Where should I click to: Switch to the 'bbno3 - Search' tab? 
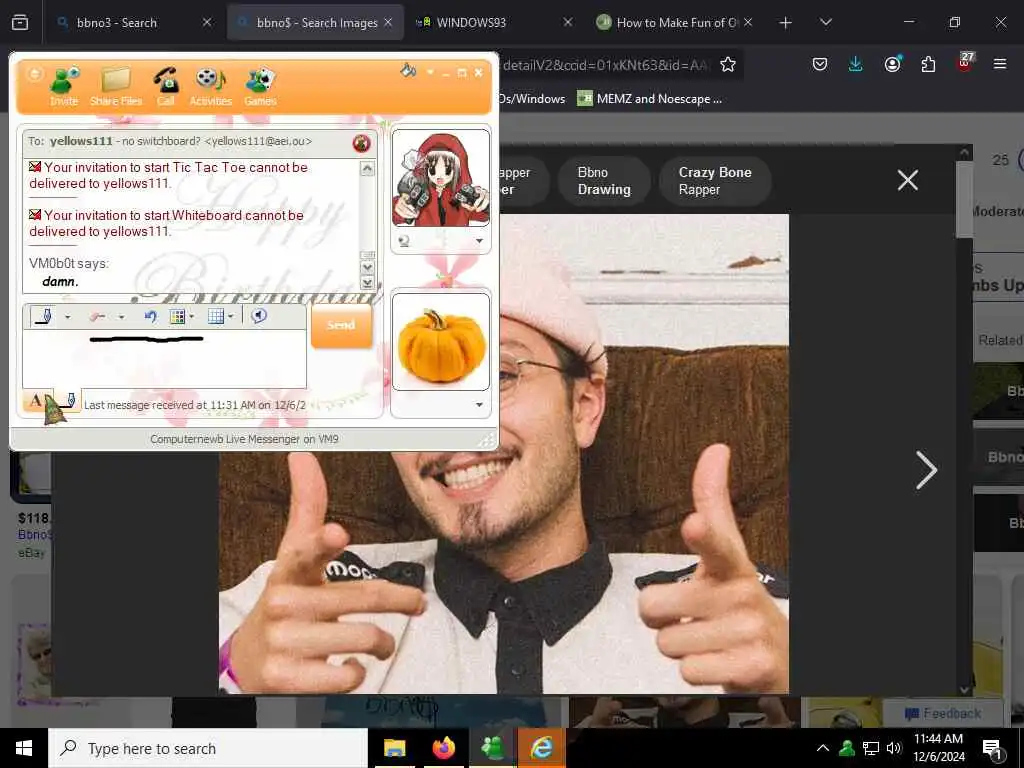[x=134, y=22]
